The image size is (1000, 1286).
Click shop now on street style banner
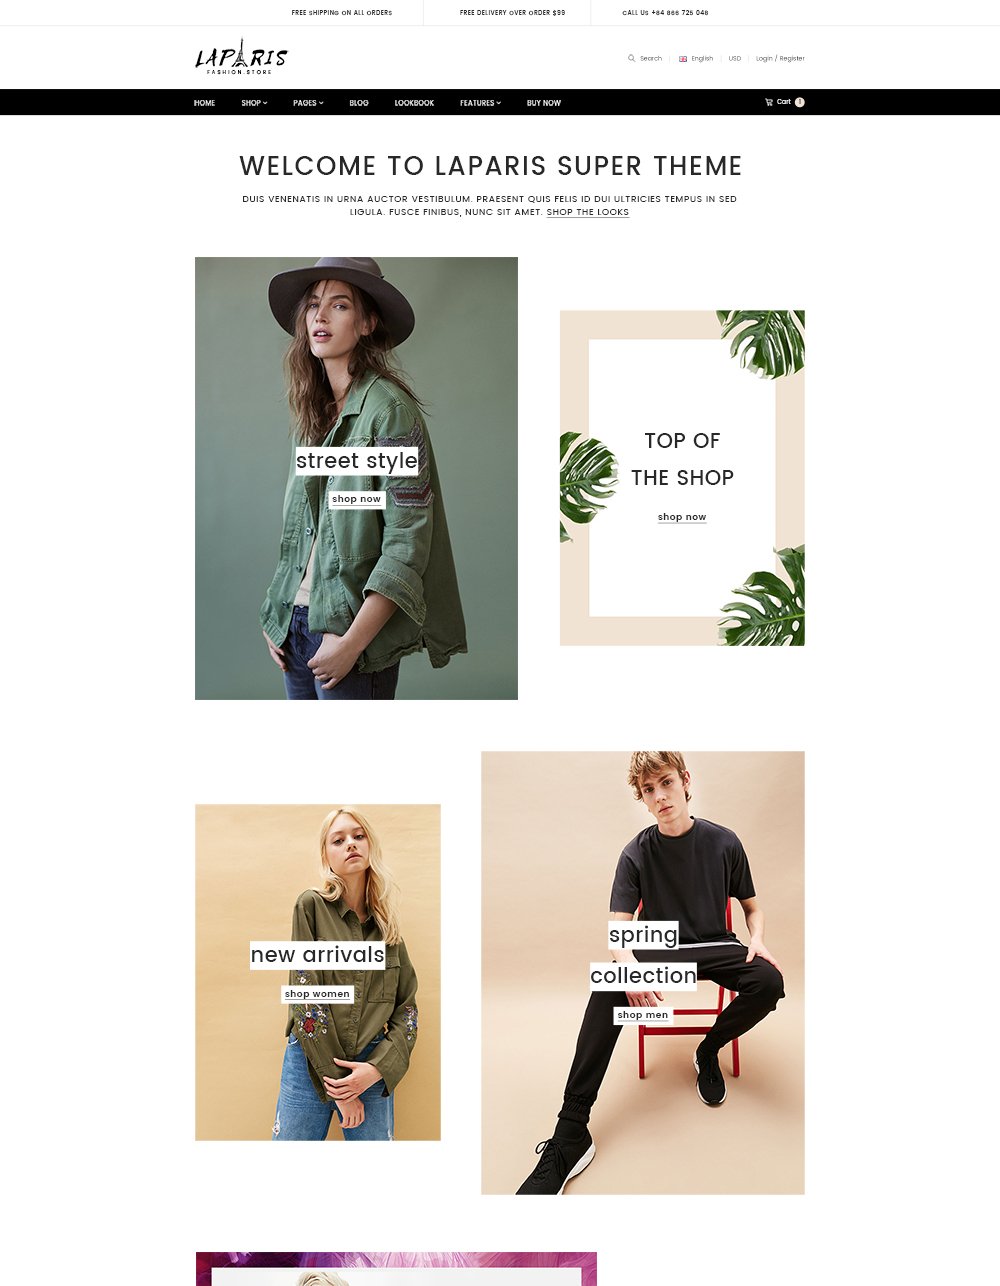(x=357, y=499)
